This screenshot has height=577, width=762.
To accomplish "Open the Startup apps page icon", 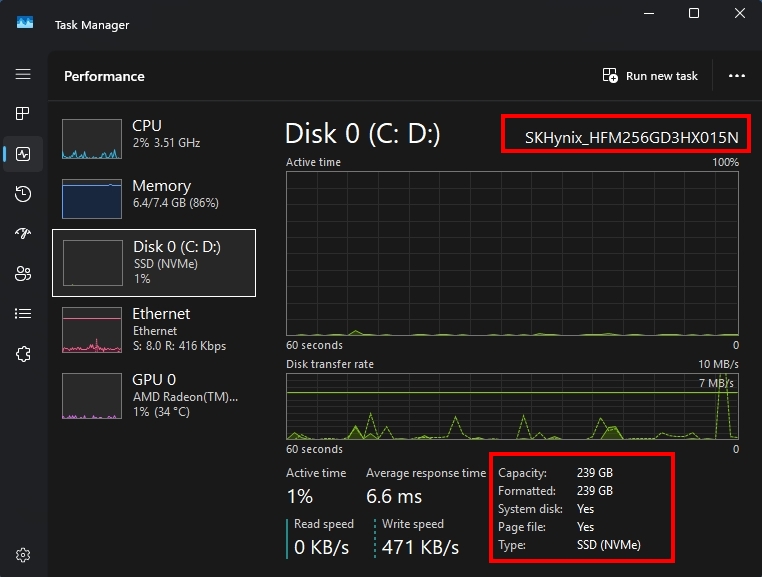I will click(x=23, y=233).
